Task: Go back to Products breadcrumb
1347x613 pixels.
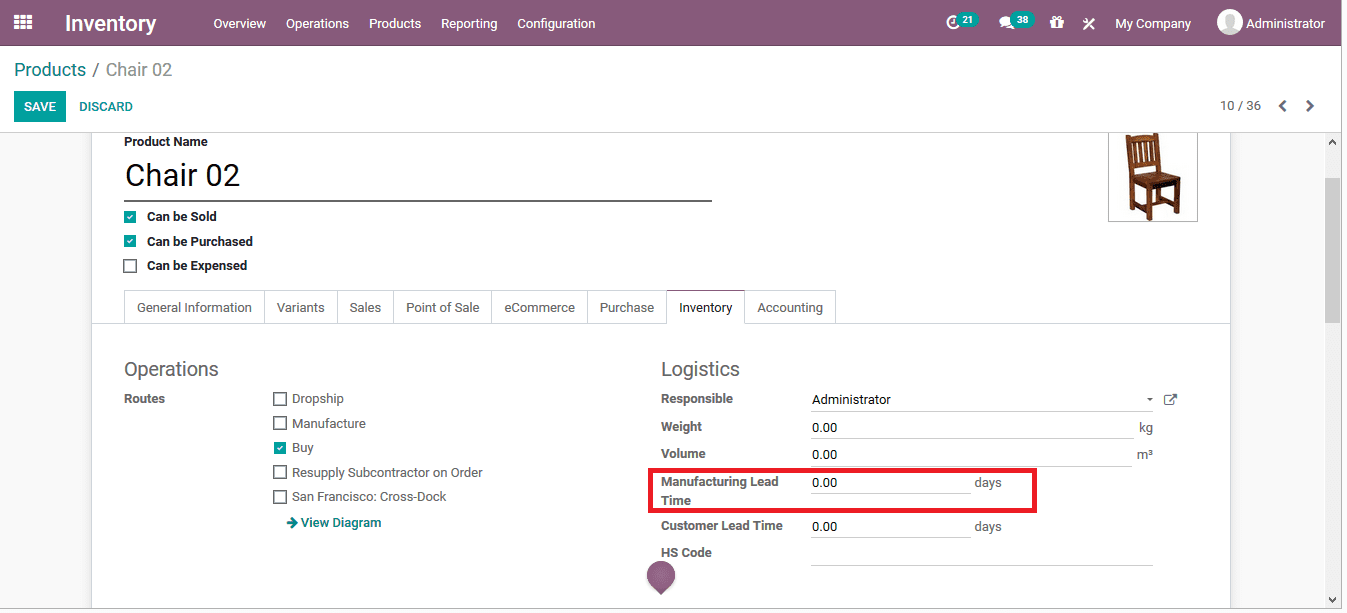Action: tap(50, 70)
